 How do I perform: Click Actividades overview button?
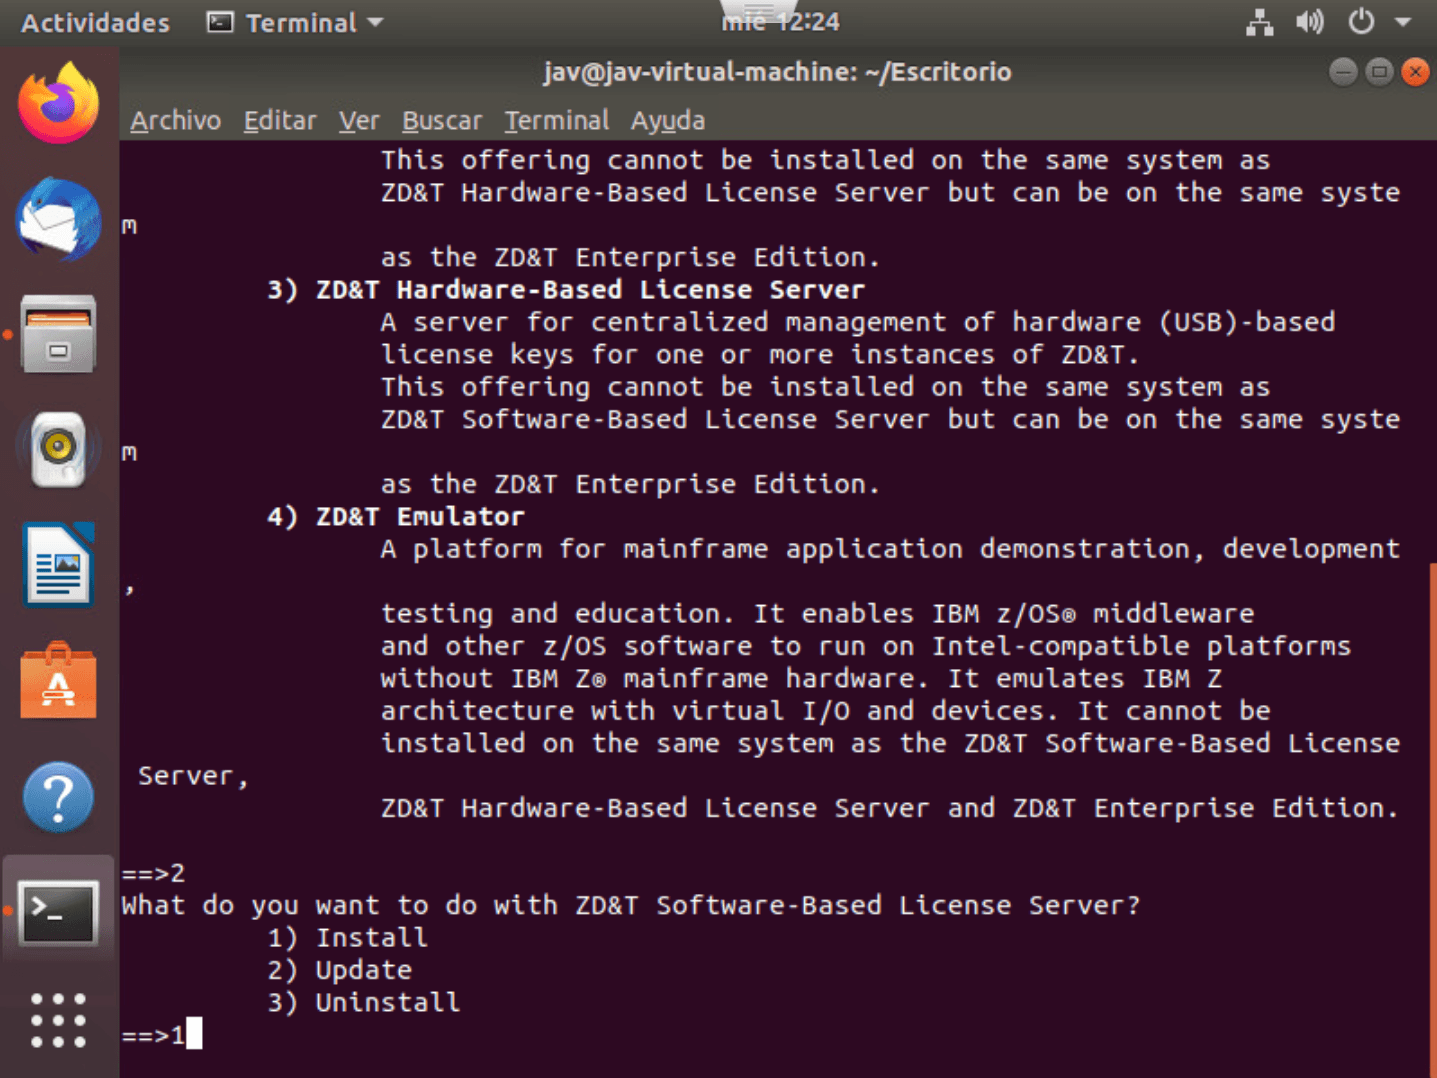[x=95, y=22]
